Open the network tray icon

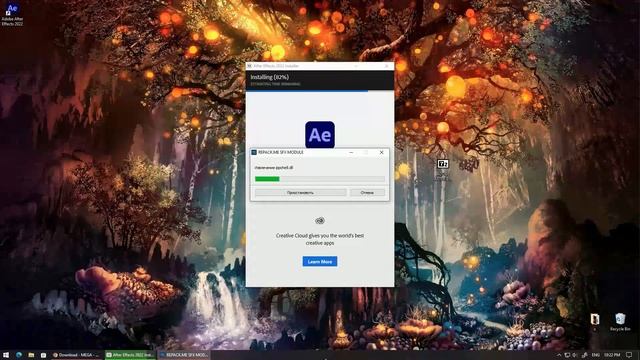567,355
